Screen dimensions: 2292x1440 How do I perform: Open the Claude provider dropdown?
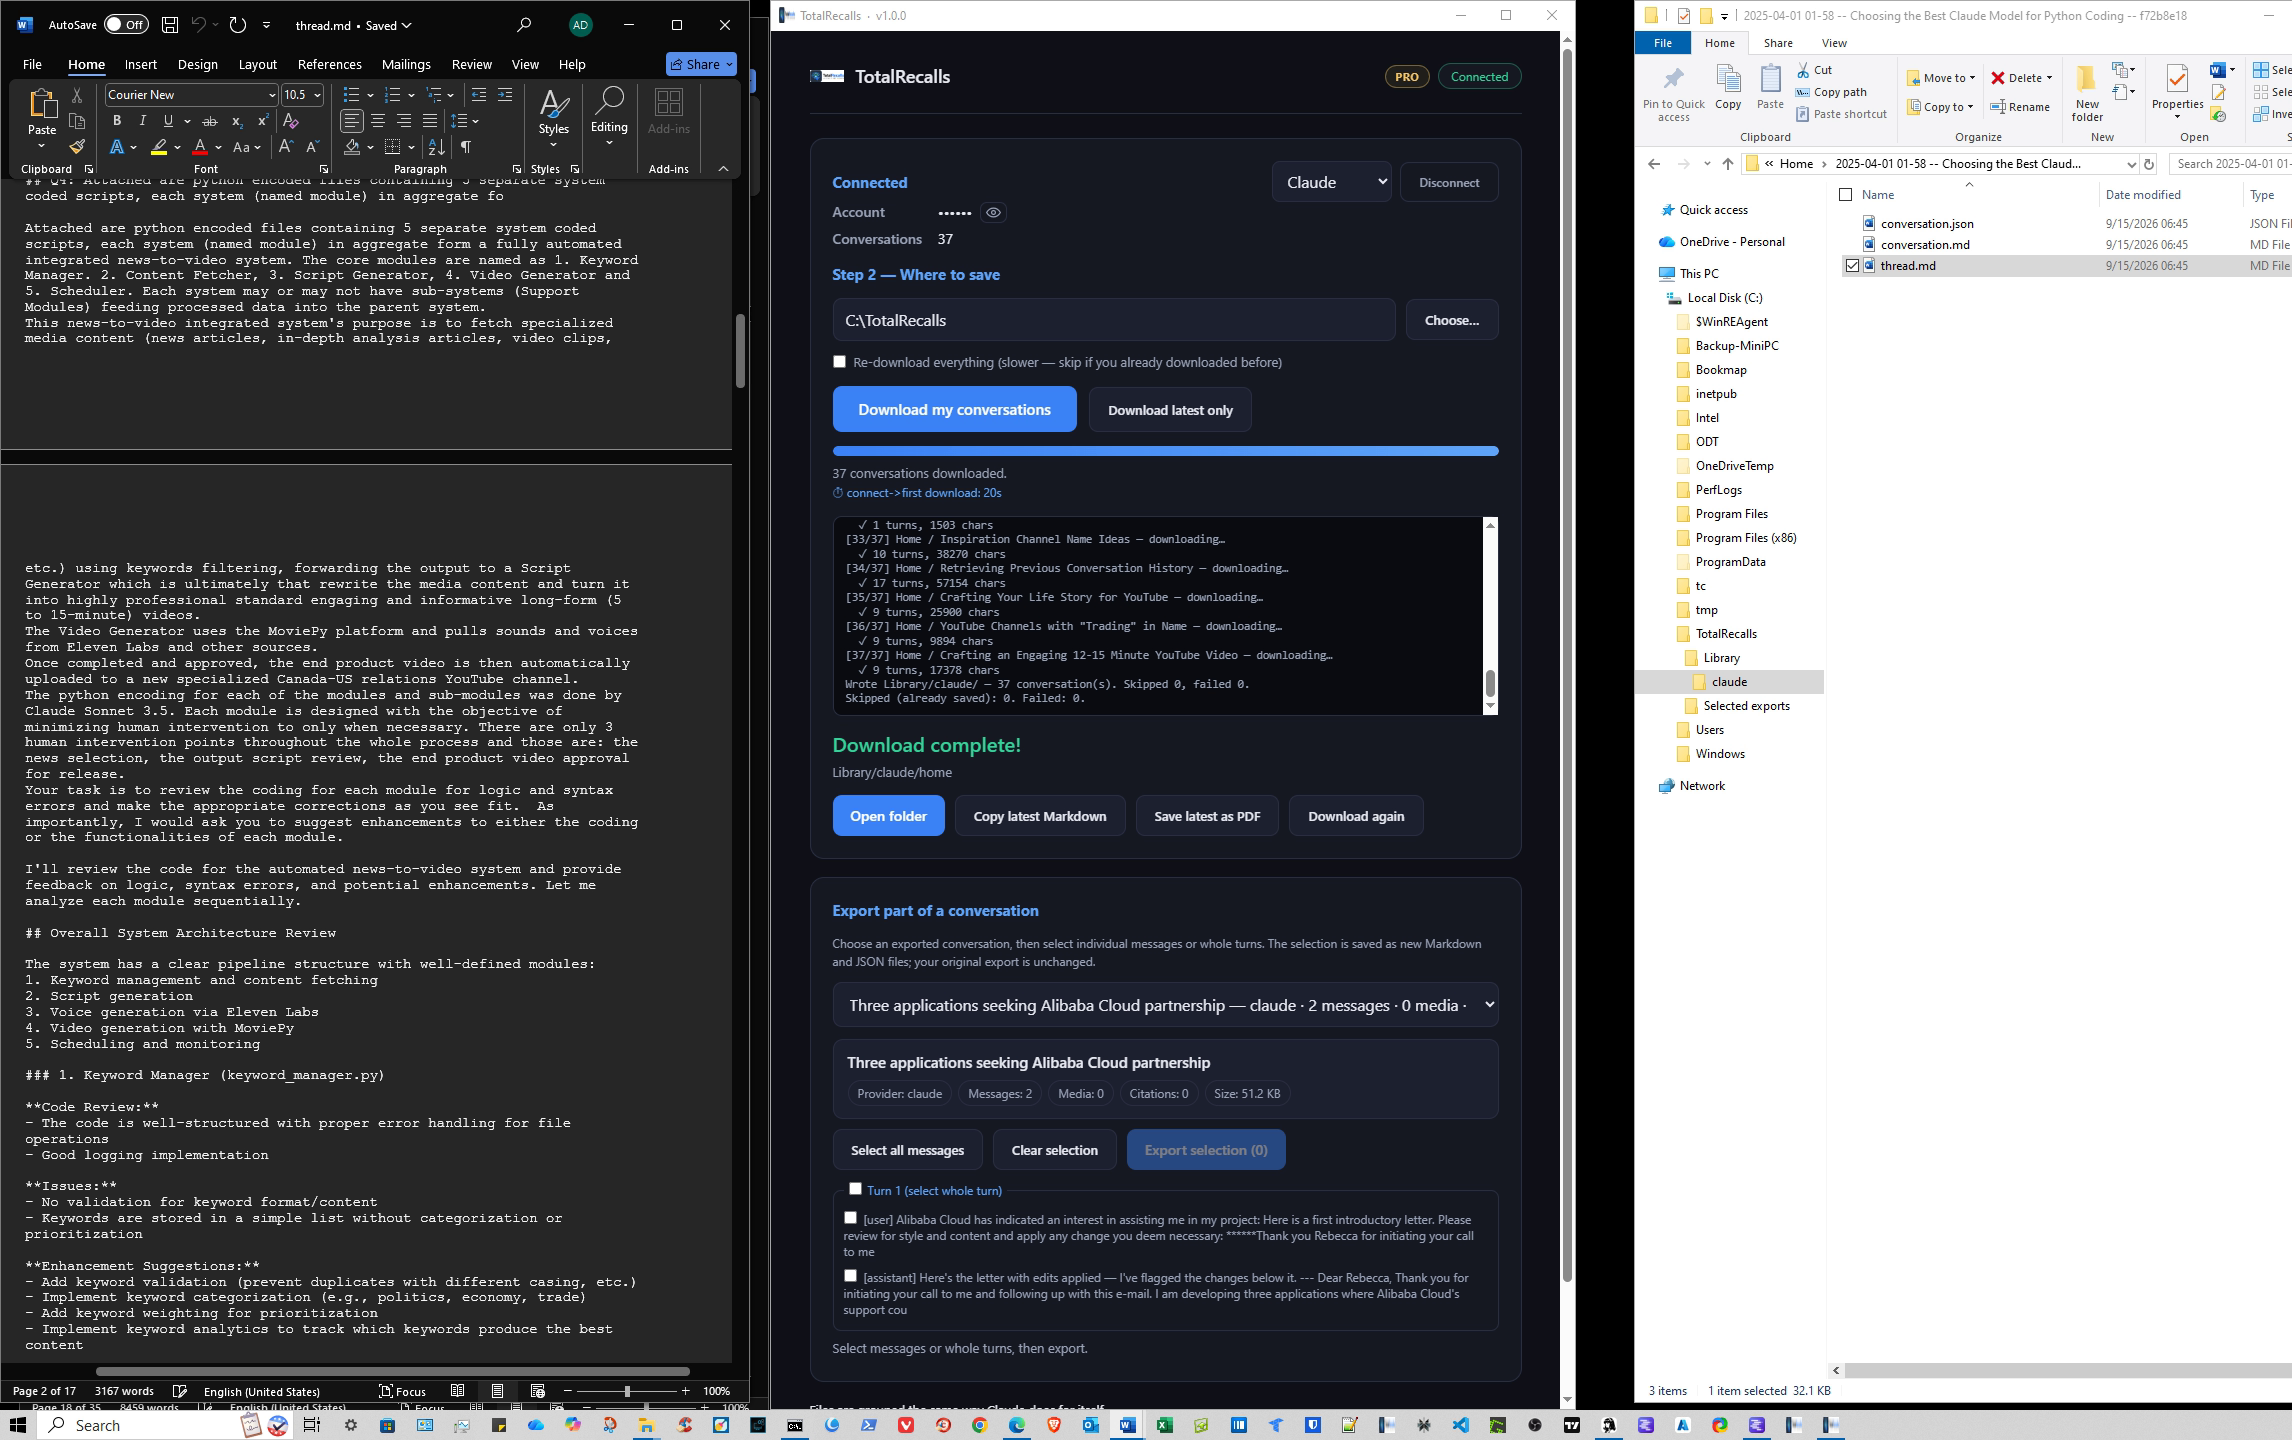1331,182
